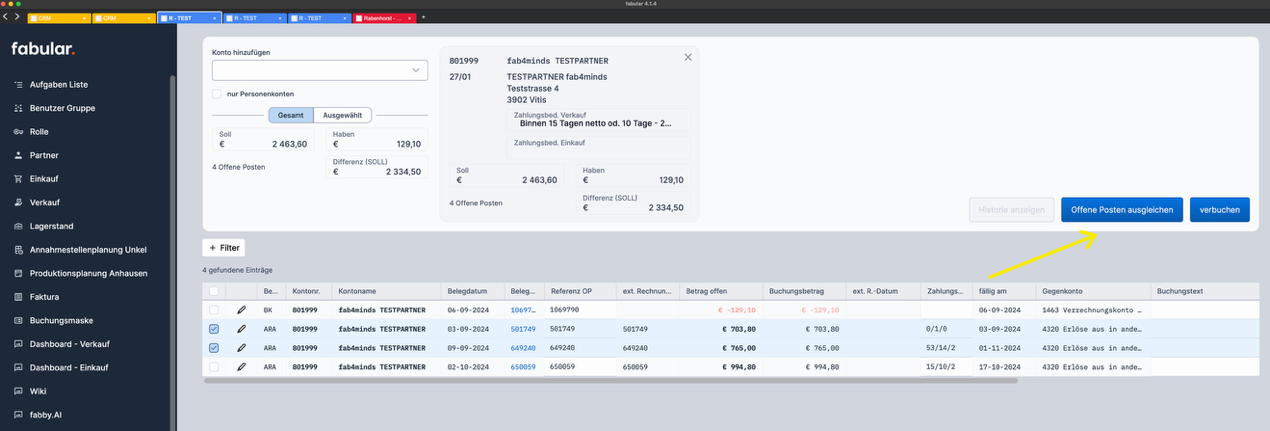Click the pencil edit icon for row 650059
1270x431 pixels.
point(241,367)
